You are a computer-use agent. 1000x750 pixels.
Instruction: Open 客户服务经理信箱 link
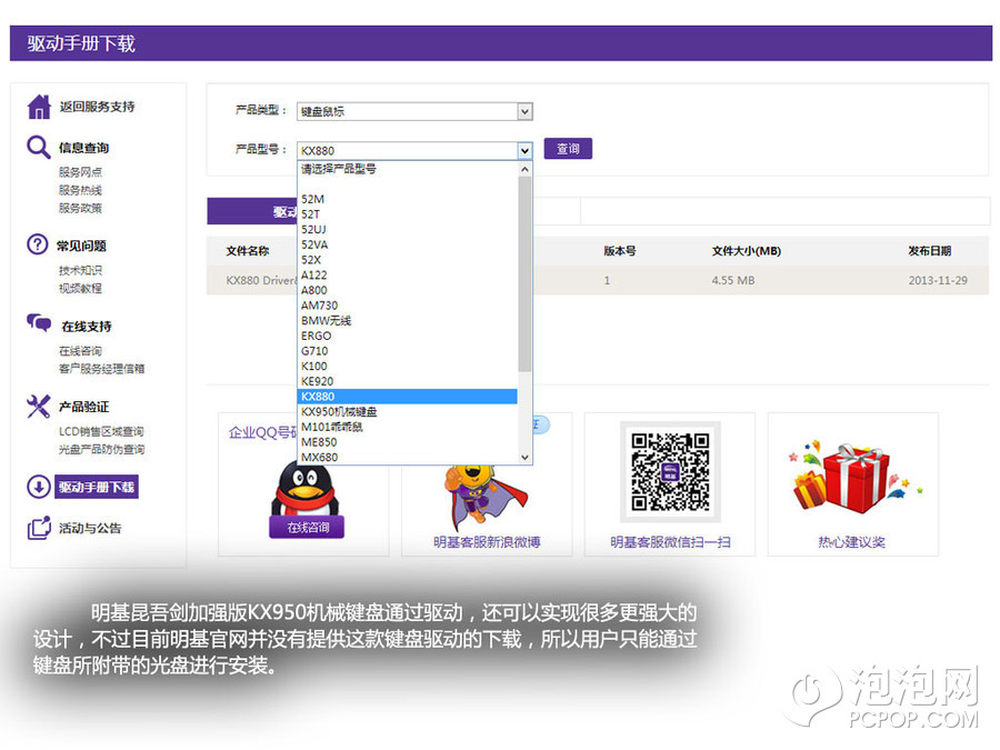101,369
